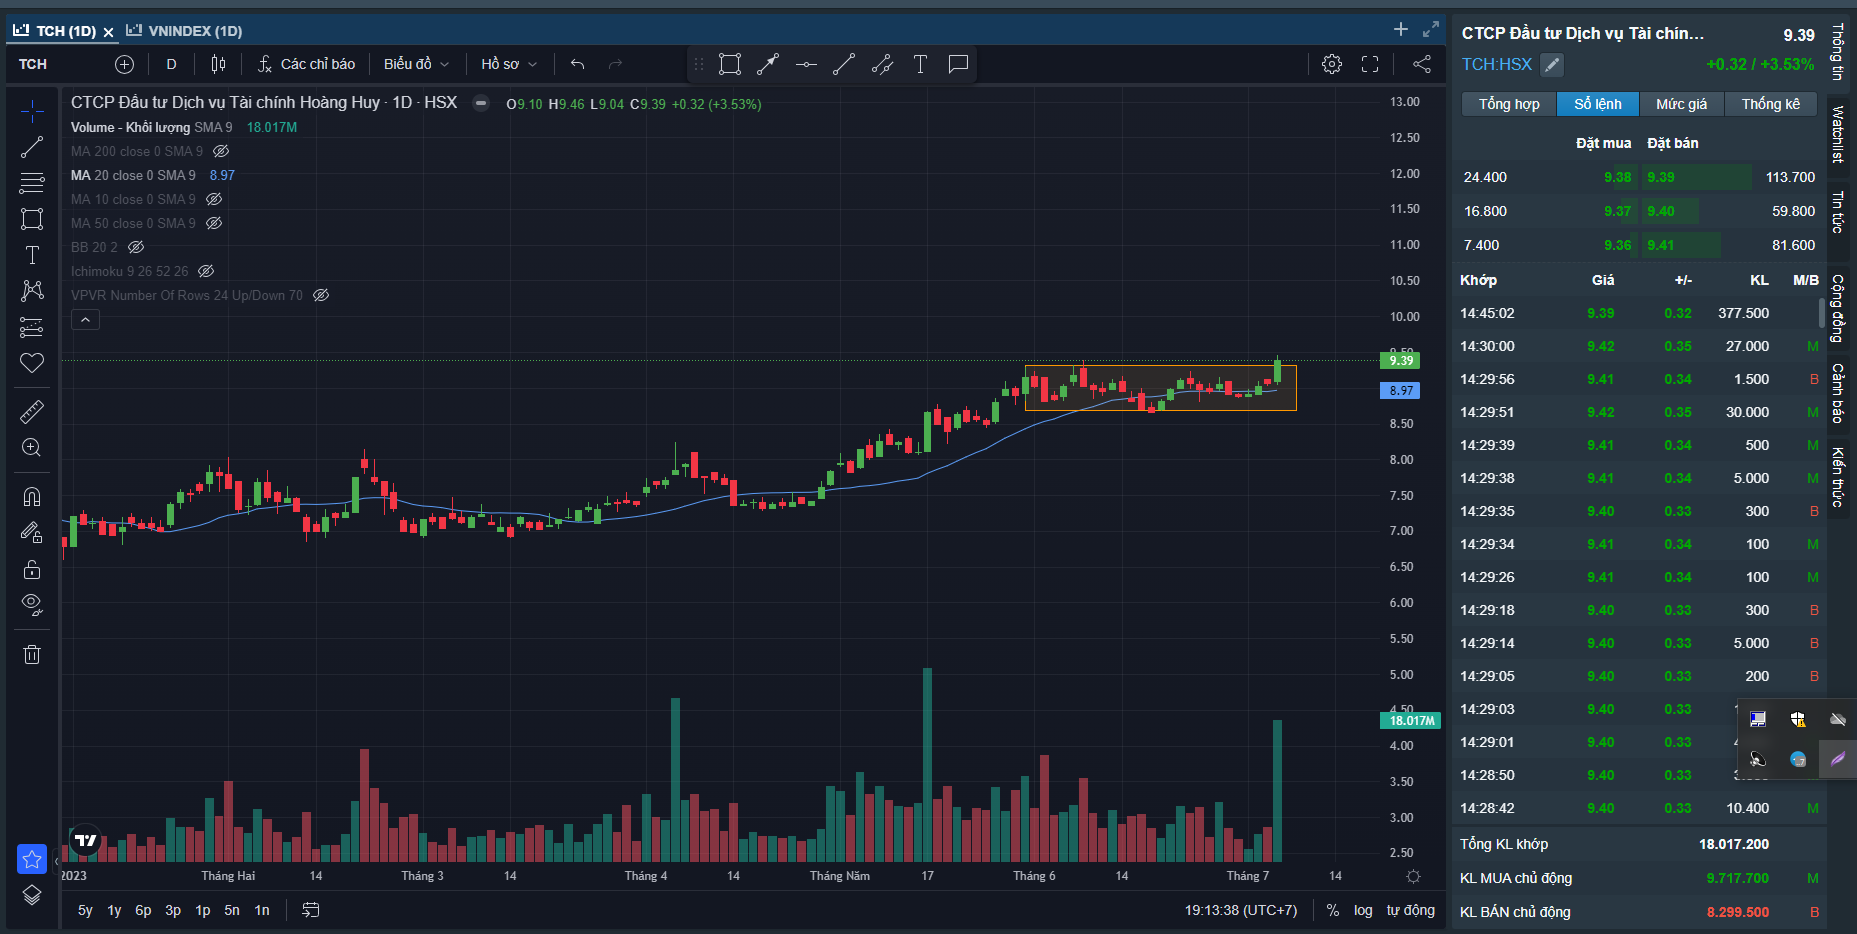The height and width of the screenshot is (934, 1857).
Task: Set chart range to 5y
Action: coord(85,910)
